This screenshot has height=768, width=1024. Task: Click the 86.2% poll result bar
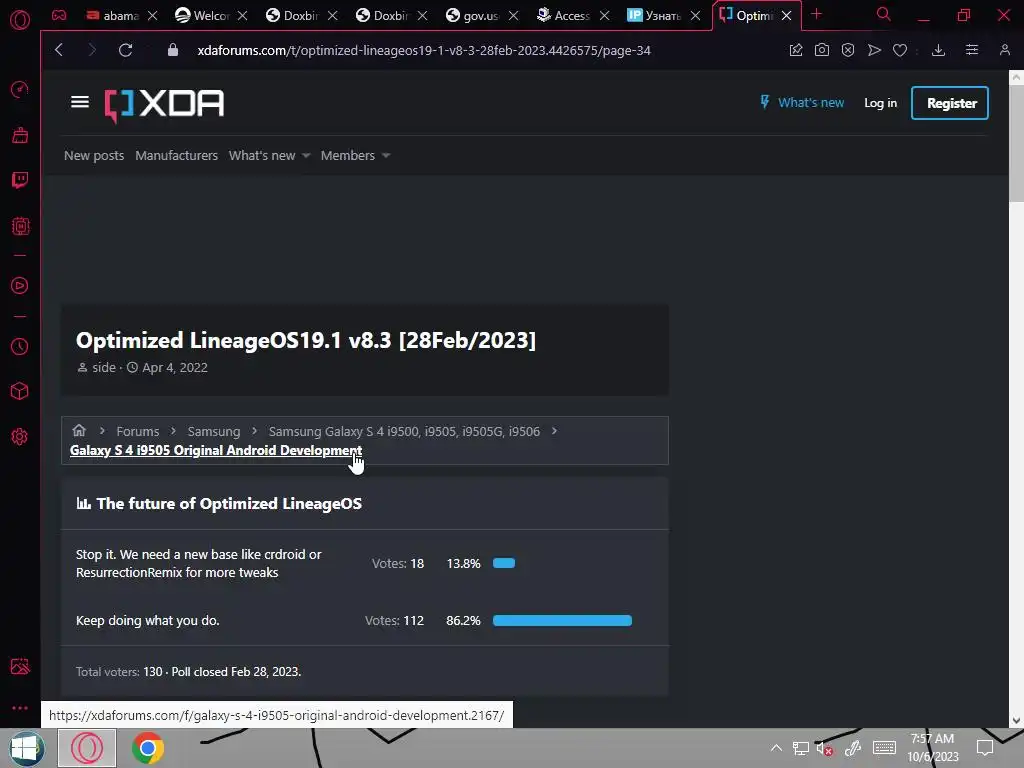(562, 620)
